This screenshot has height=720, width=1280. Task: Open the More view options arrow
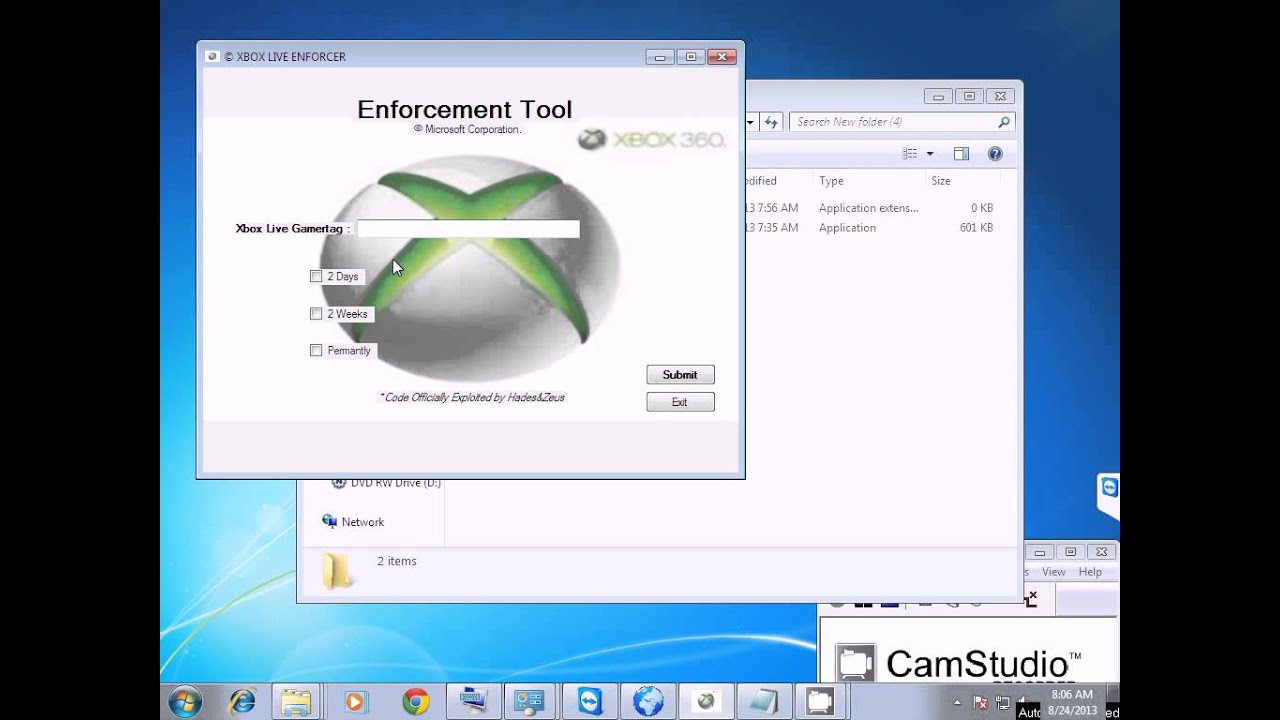click(x=930, y=154)
